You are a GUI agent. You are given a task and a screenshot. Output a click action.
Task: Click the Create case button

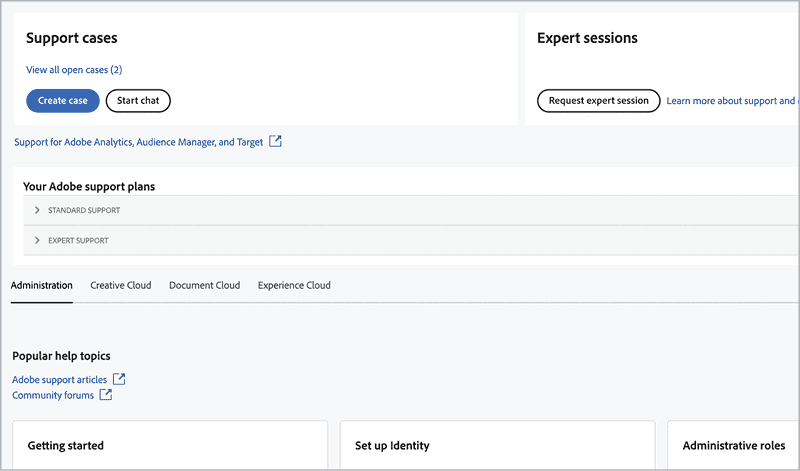click(63, 101)
